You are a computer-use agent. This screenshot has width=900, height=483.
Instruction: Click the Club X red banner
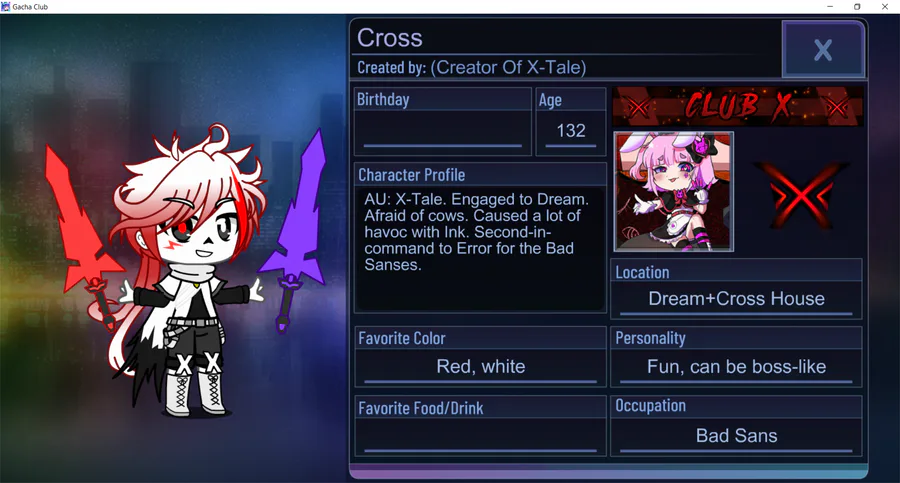(738, 106)
